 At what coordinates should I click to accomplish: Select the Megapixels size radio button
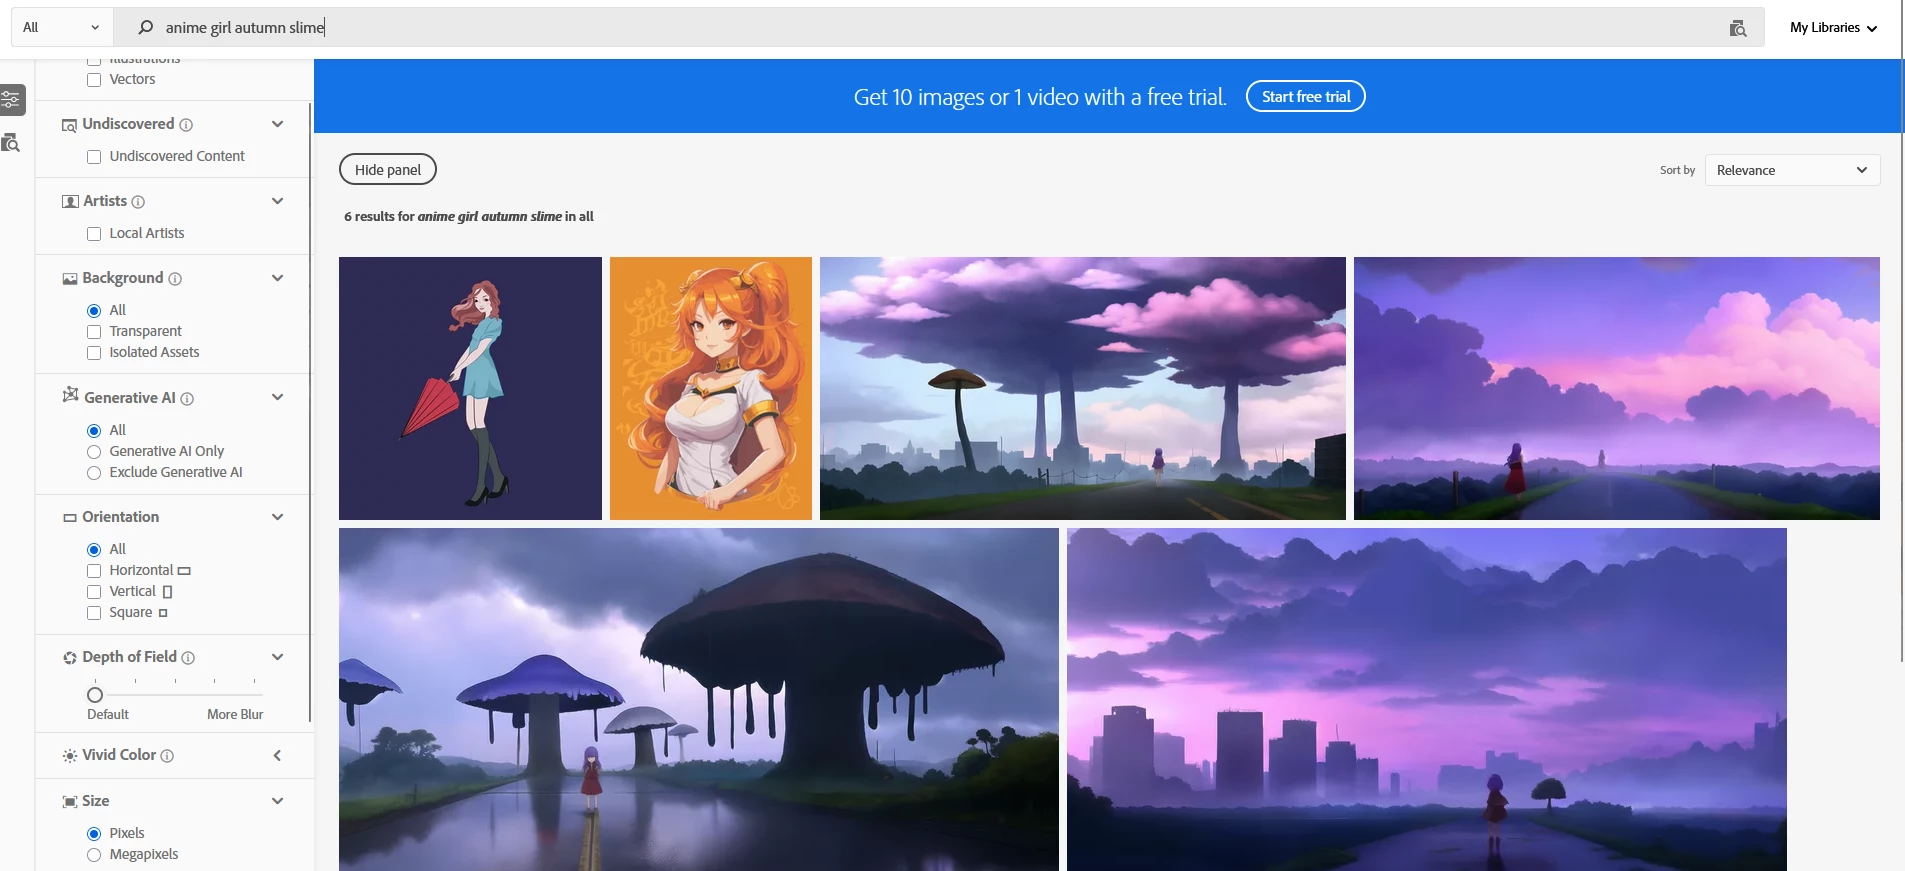pos(94,855)
